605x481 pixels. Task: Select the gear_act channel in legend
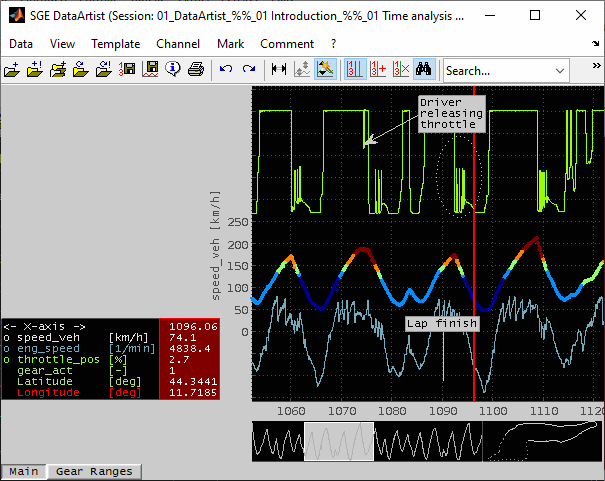45,371
